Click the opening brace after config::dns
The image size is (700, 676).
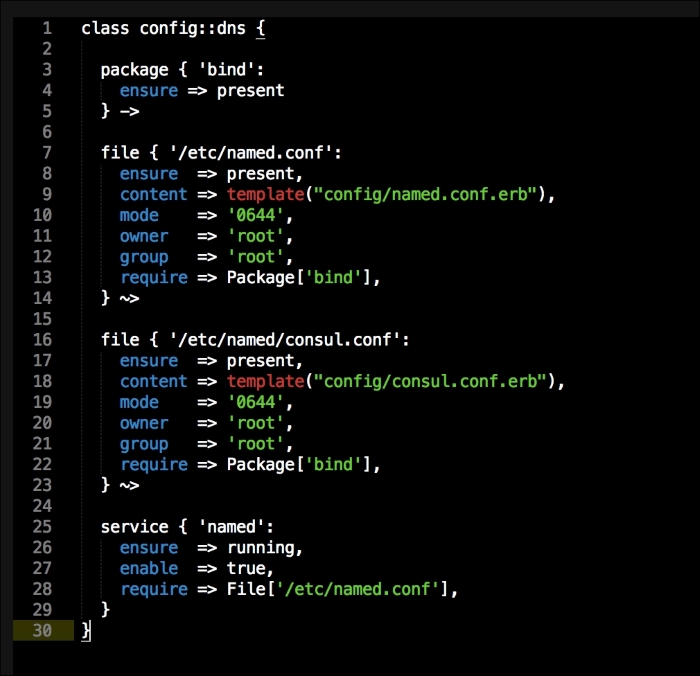[260, 28]
